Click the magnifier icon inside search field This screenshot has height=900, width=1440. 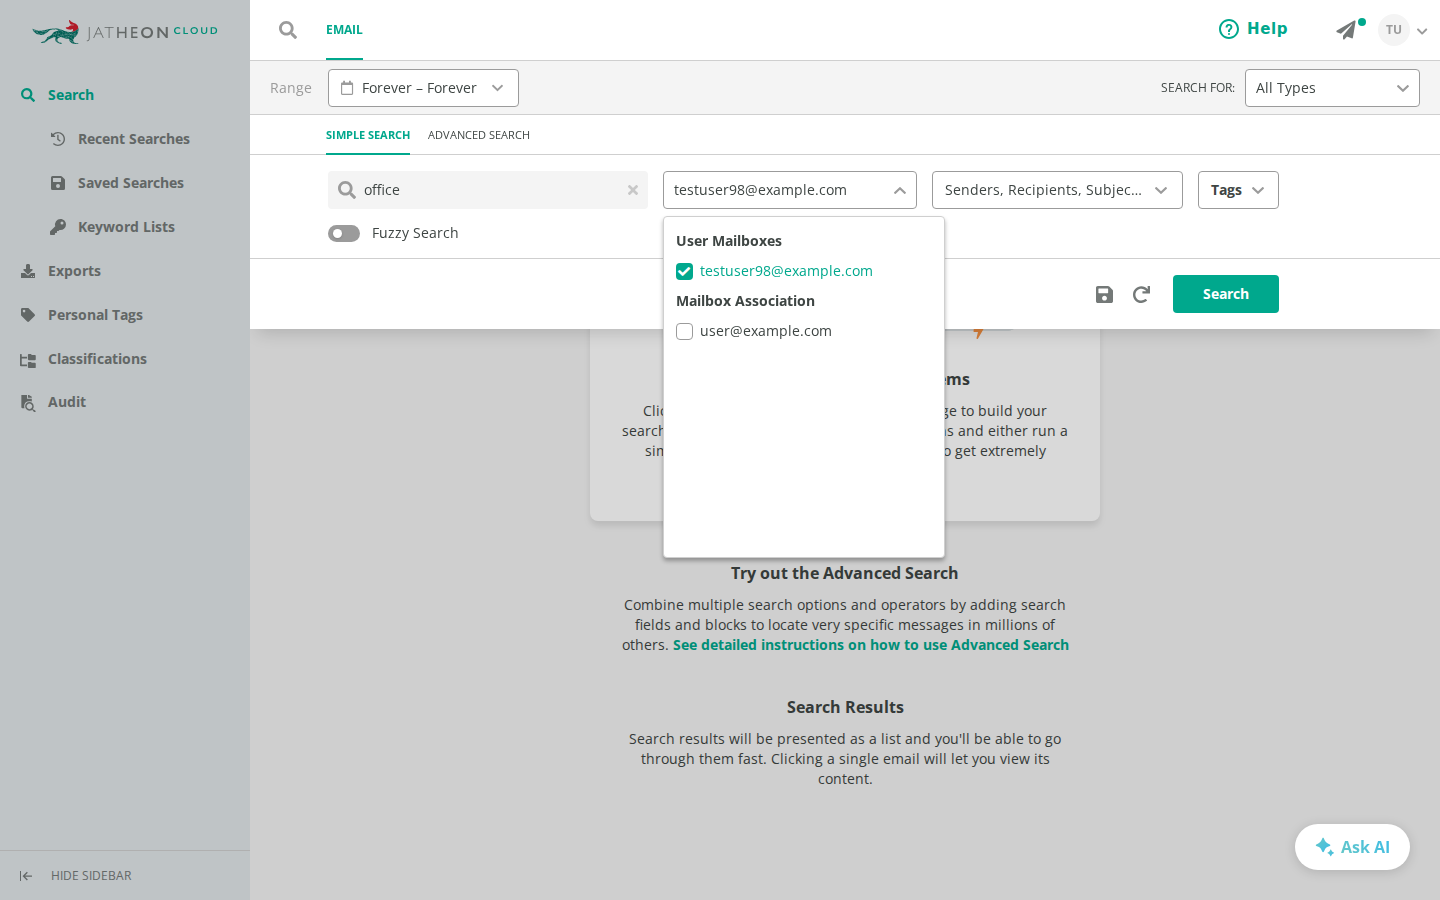tap(347, 190)
